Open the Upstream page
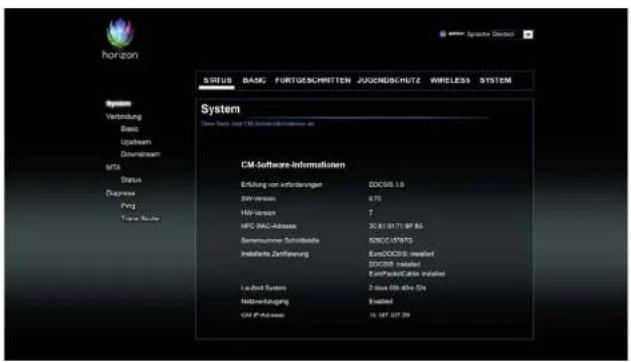This screenshot has height=362, width=631. tap(136, 142)
